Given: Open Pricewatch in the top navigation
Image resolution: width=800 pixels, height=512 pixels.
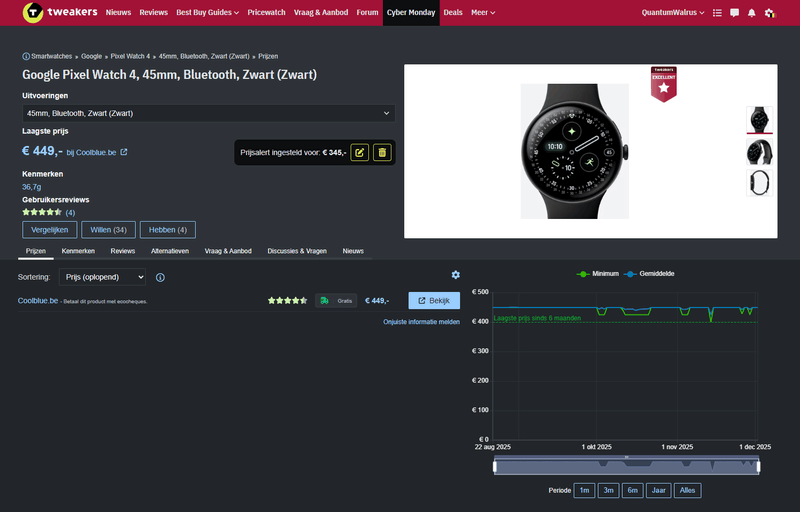Looking at the screenshot, I should click(x=266, y=12).
